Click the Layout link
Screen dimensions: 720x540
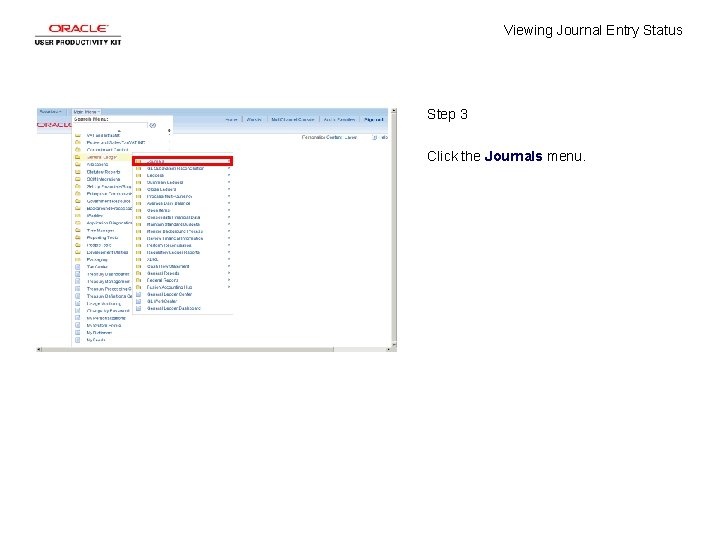point(351,137)
